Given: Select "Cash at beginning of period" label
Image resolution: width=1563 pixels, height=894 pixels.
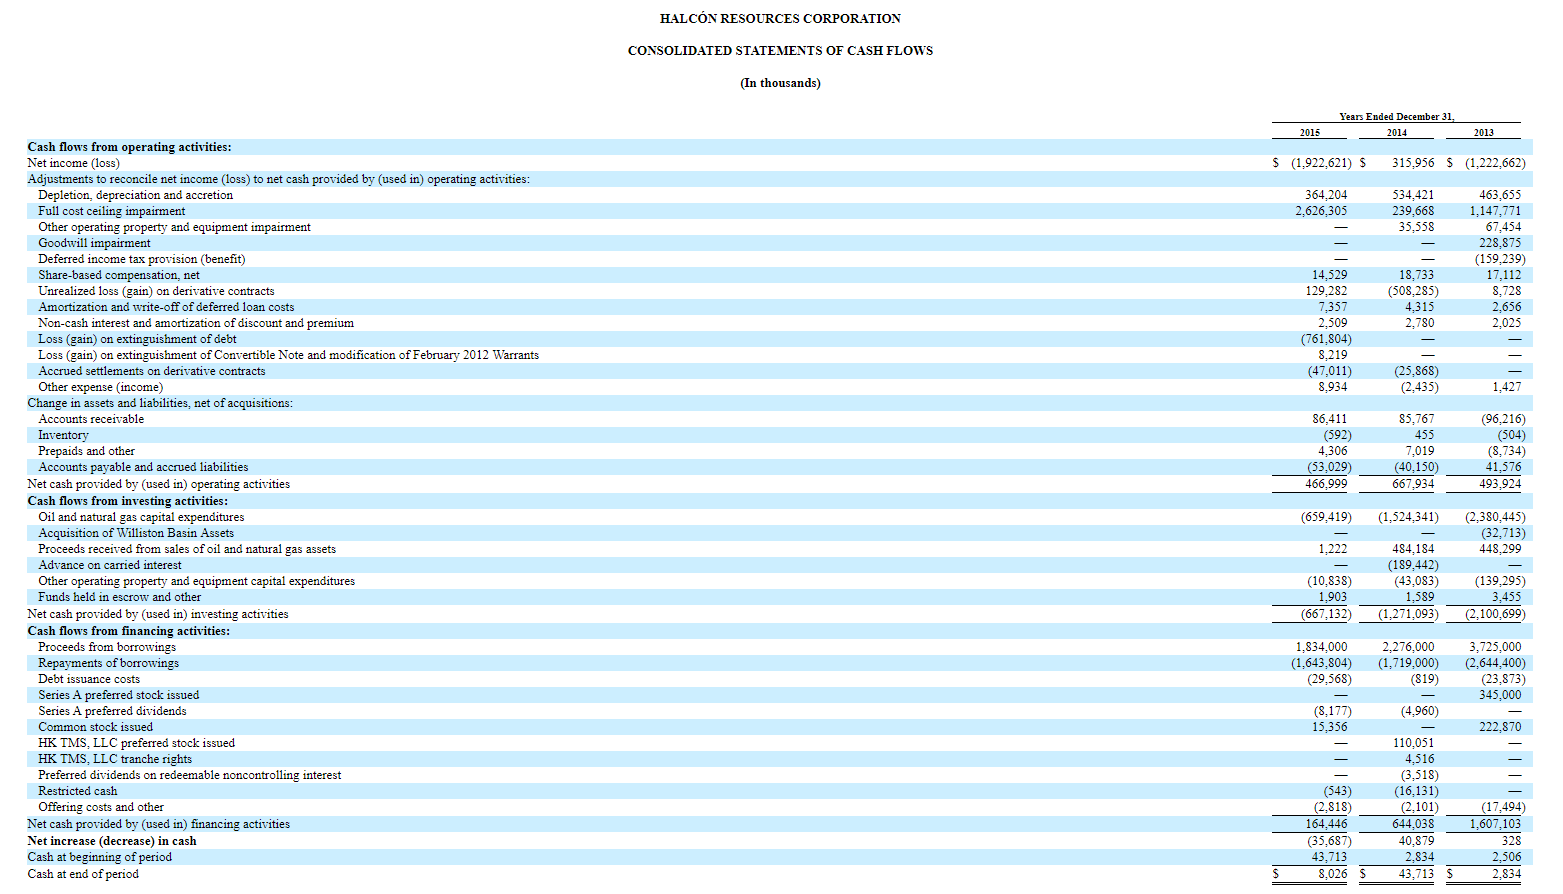Looking at the screenshot, I should (99, 857).
